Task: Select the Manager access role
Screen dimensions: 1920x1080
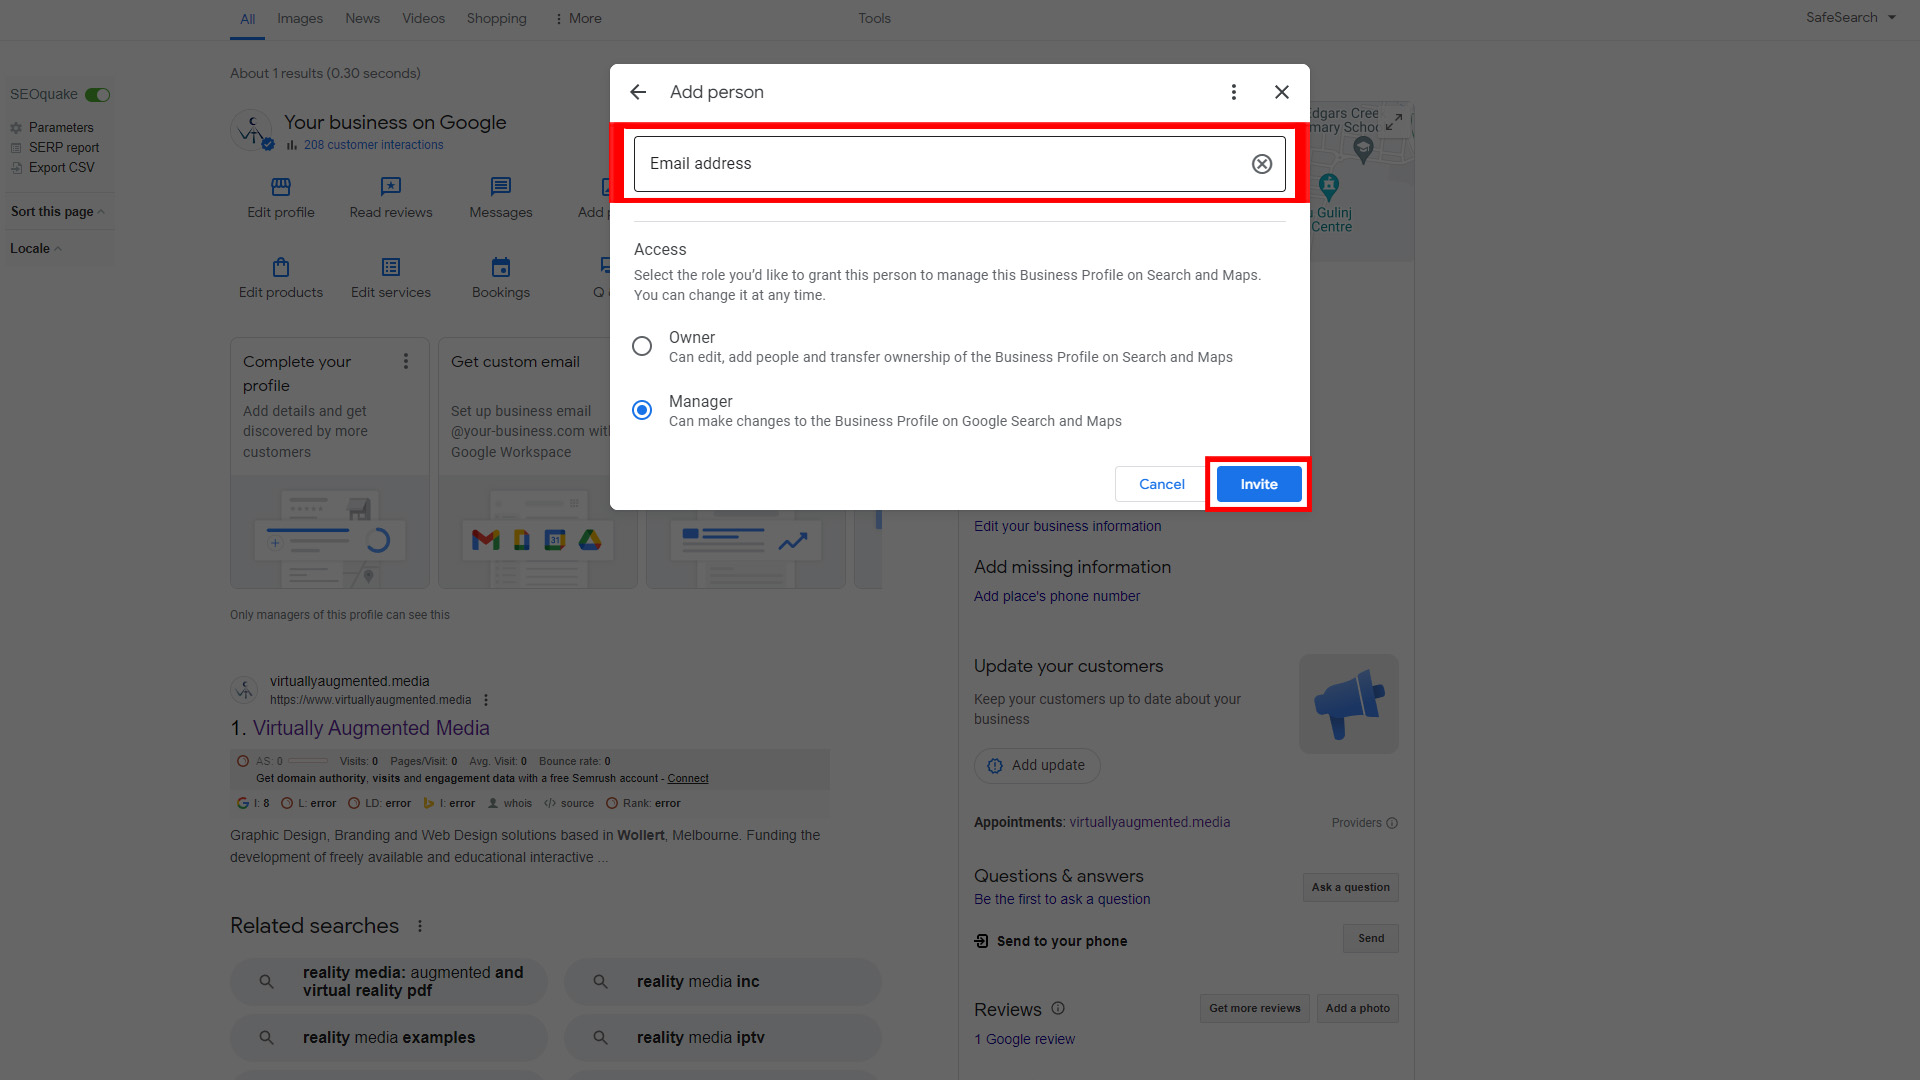Action: (x=642, y=410)
